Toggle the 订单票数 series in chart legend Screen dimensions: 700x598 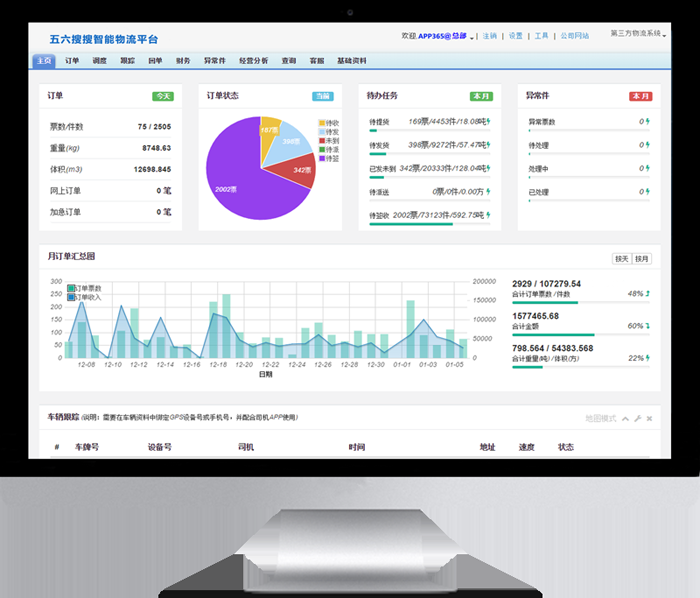coord(72,288)
